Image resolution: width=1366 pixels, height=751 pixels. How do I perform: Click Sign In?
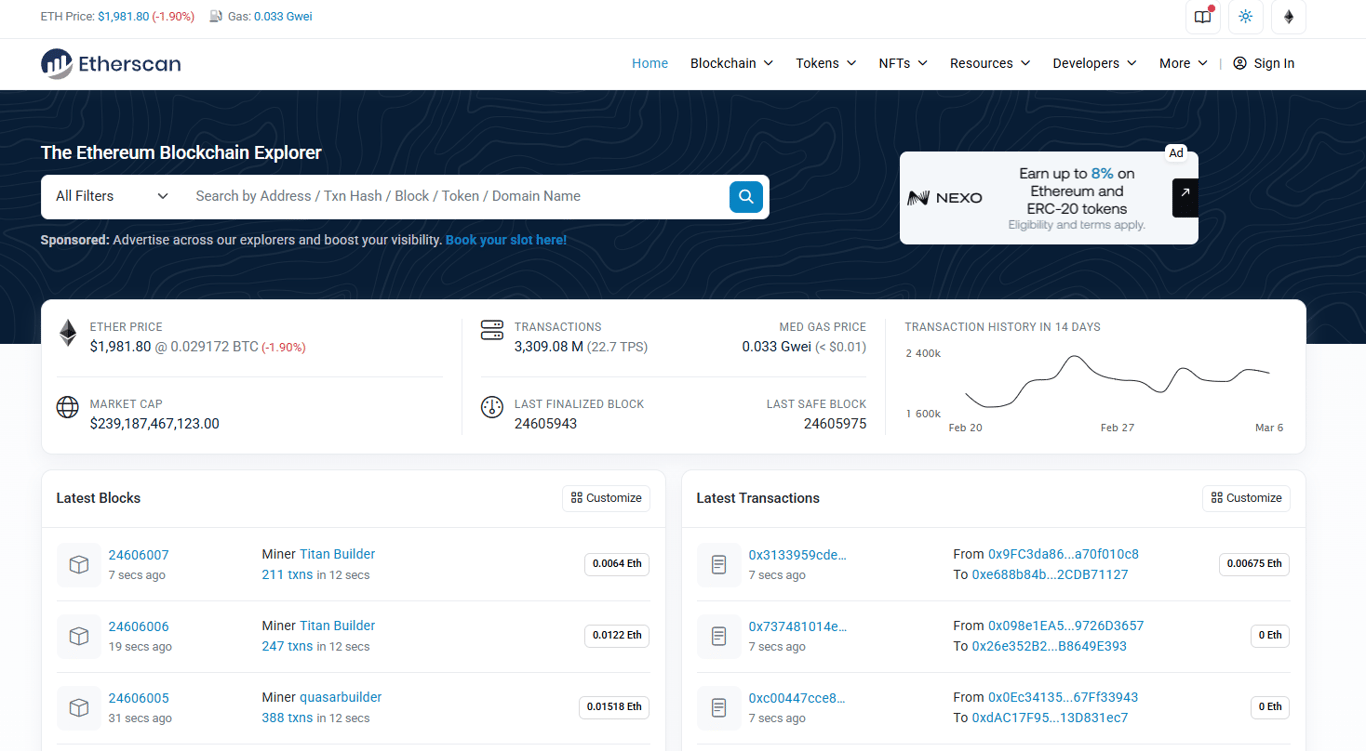[1272, 63]
